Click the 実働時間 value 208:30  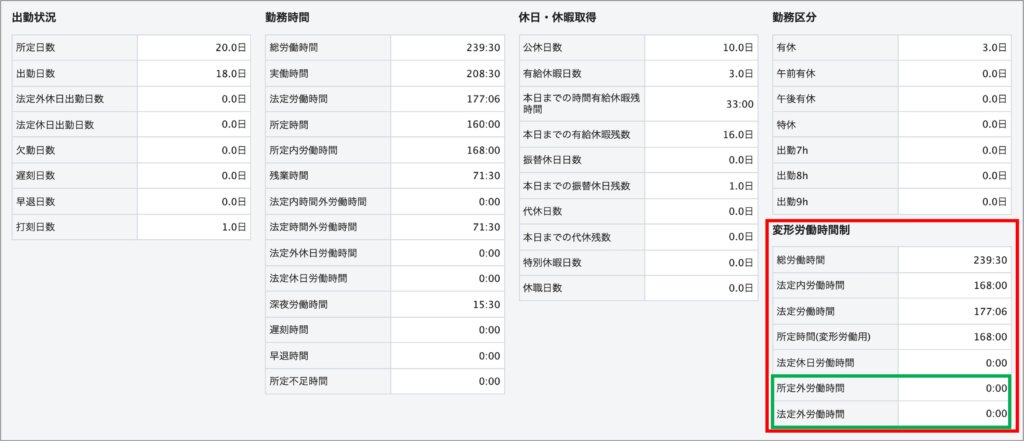[483, 74]
